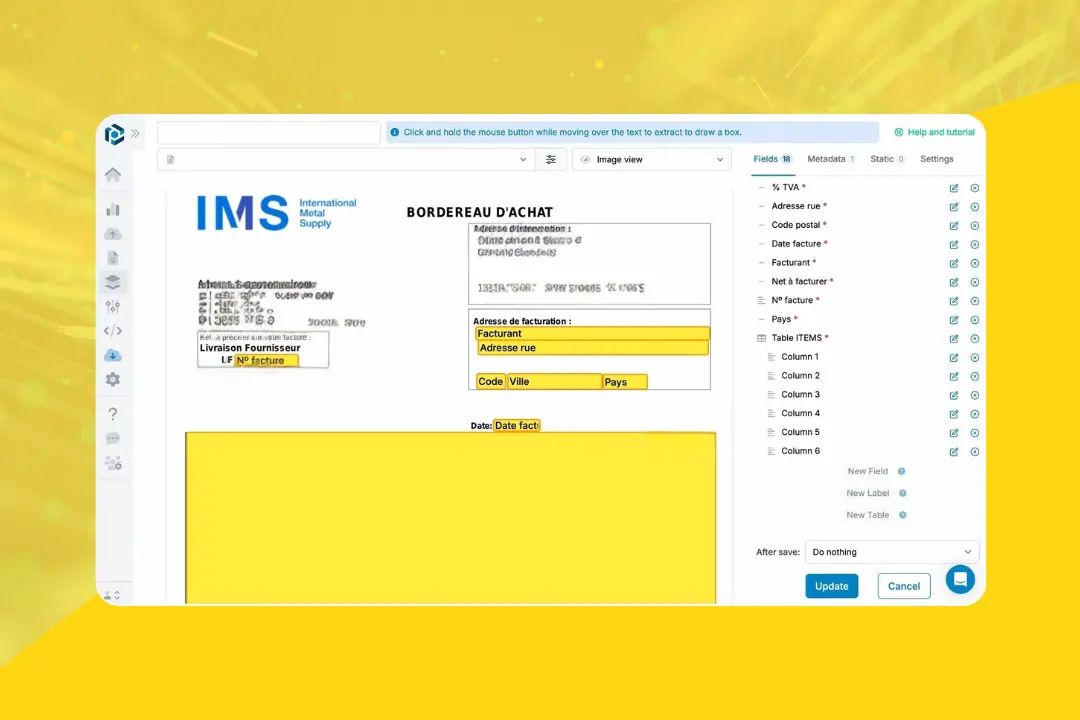1080x720 pixels.
Task: Open the question mark help icon
Action: [113, 413]
